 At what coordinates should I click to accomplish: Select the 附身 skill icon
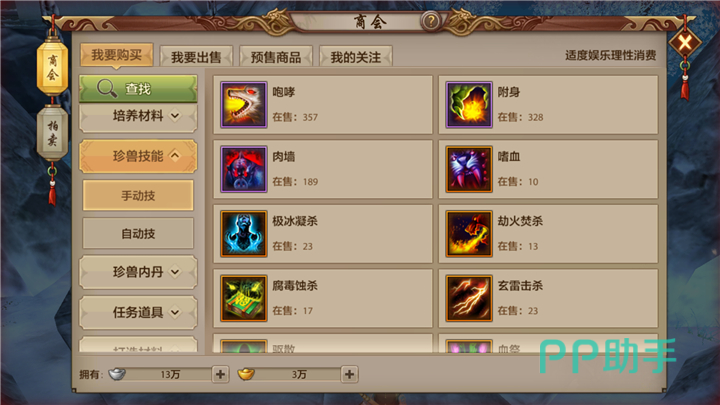(x=469, y=105)
